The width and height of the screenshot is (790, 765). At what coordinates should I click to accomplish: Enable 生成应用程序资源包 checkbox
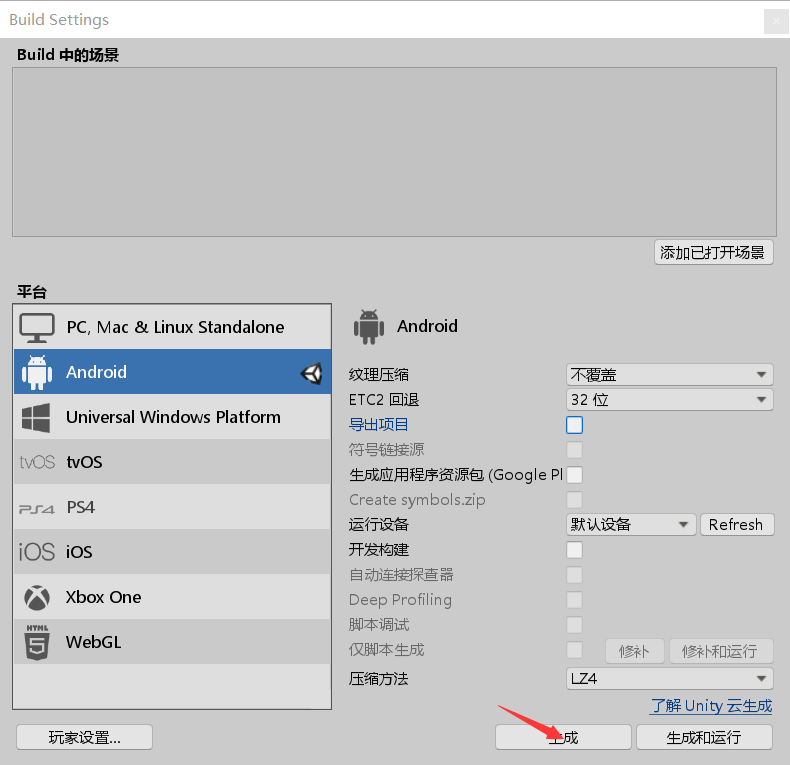[x=574, y=475]
